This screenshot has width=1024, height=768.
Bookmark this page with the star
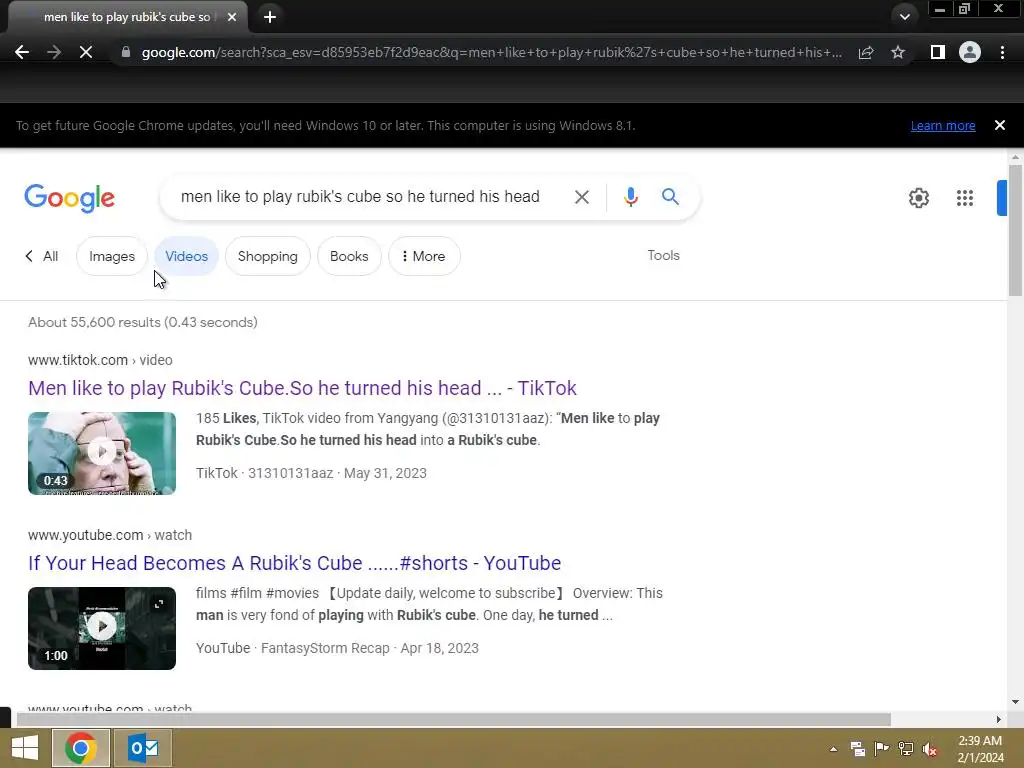click(898, 52)
